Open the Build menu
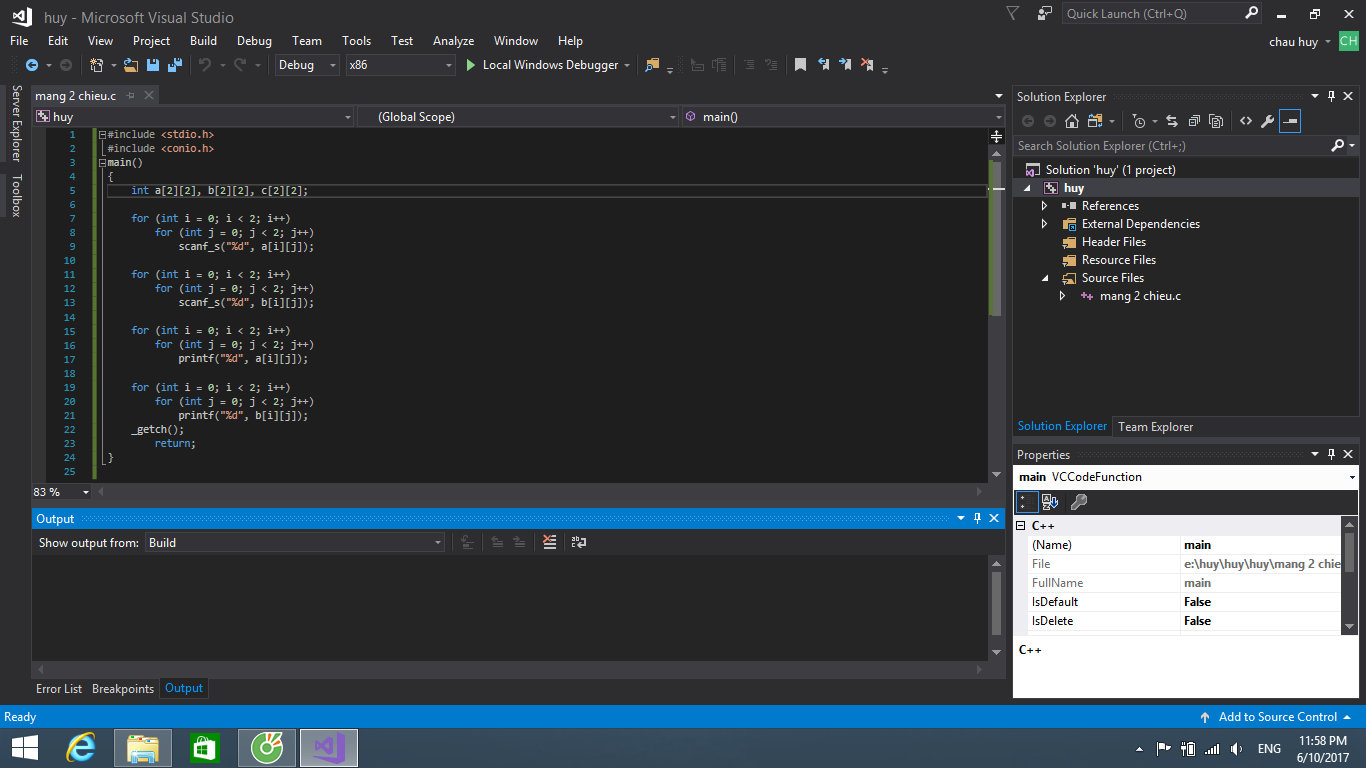This screenshot has width=1366, height=768. tap(203, 41)
